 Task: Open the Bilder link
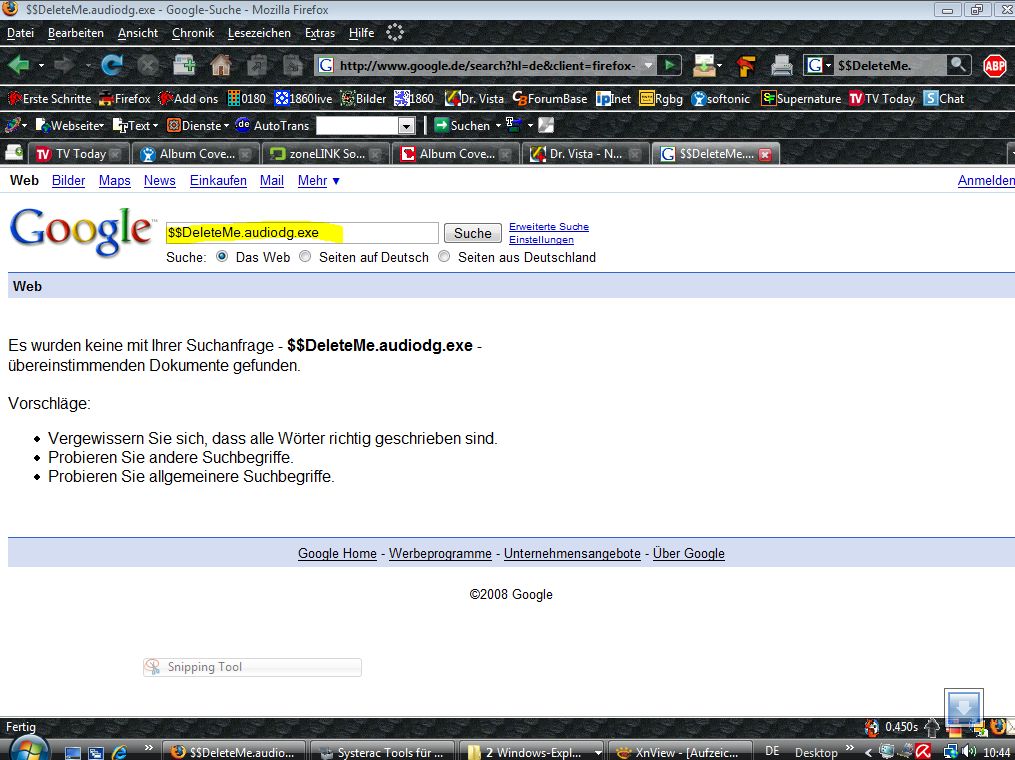coord(69,181)
